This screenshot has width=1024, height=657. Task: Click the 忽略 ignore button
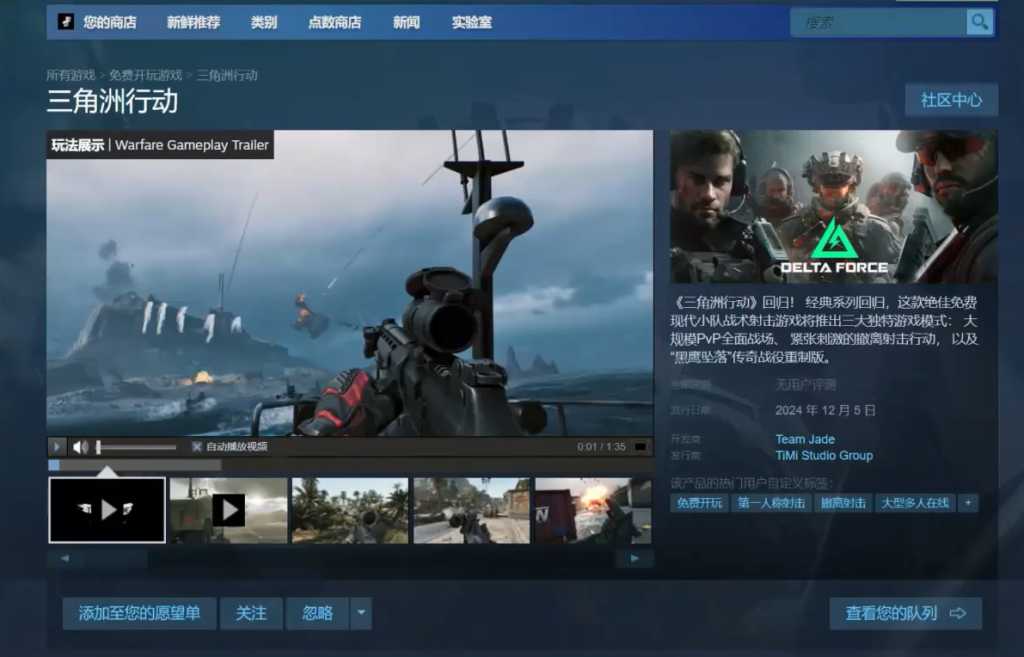pyautogui.click(x=317, y=613)
